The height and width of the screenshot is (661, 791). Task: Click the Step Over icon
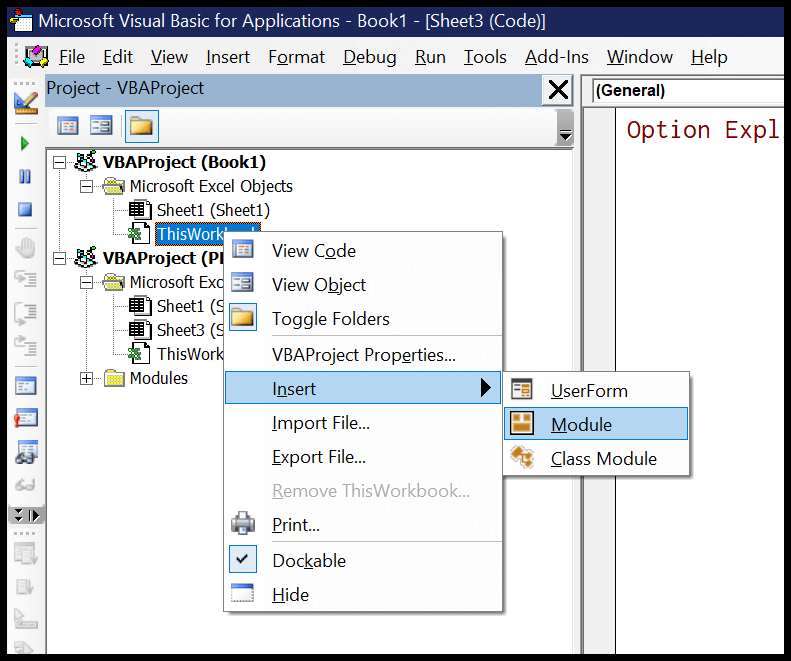click(x=25, y=313)
